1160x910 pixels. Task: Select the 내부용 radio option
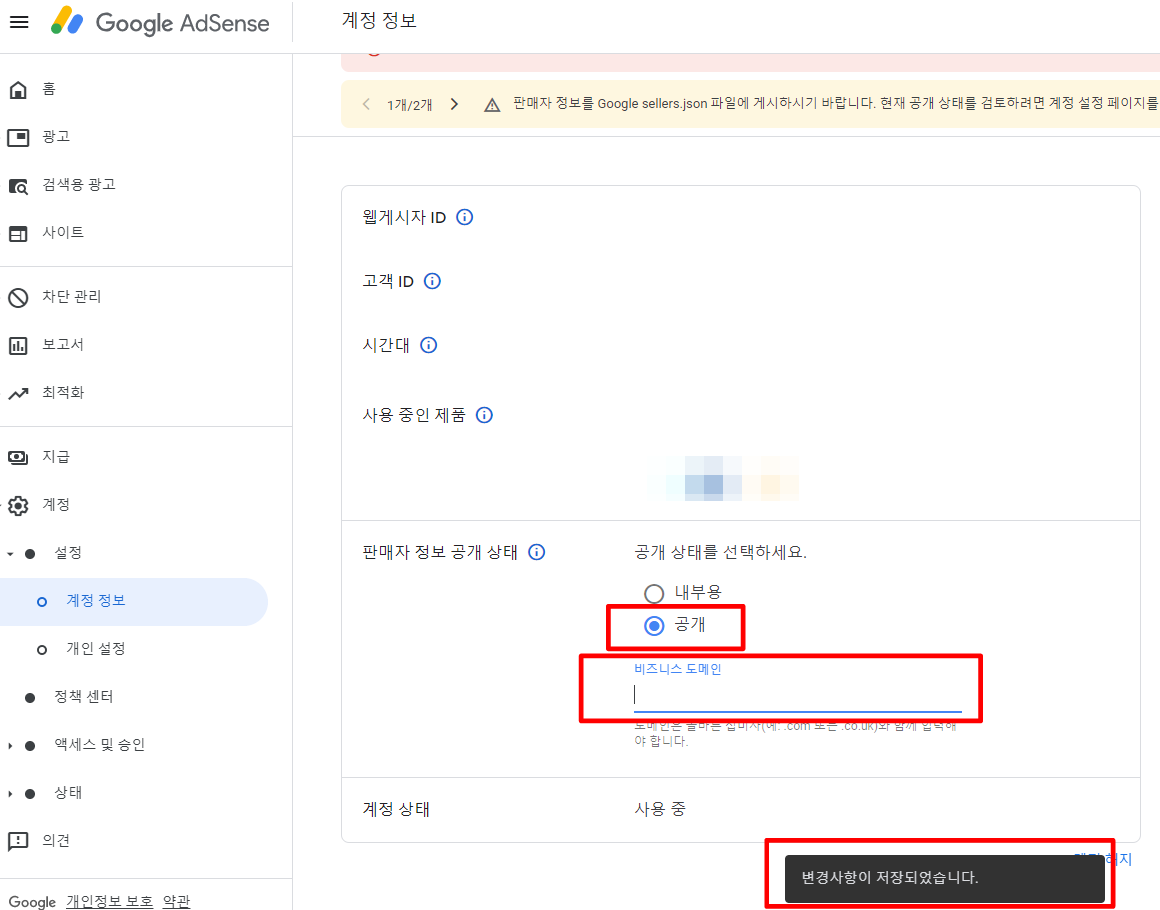(654, 593)
